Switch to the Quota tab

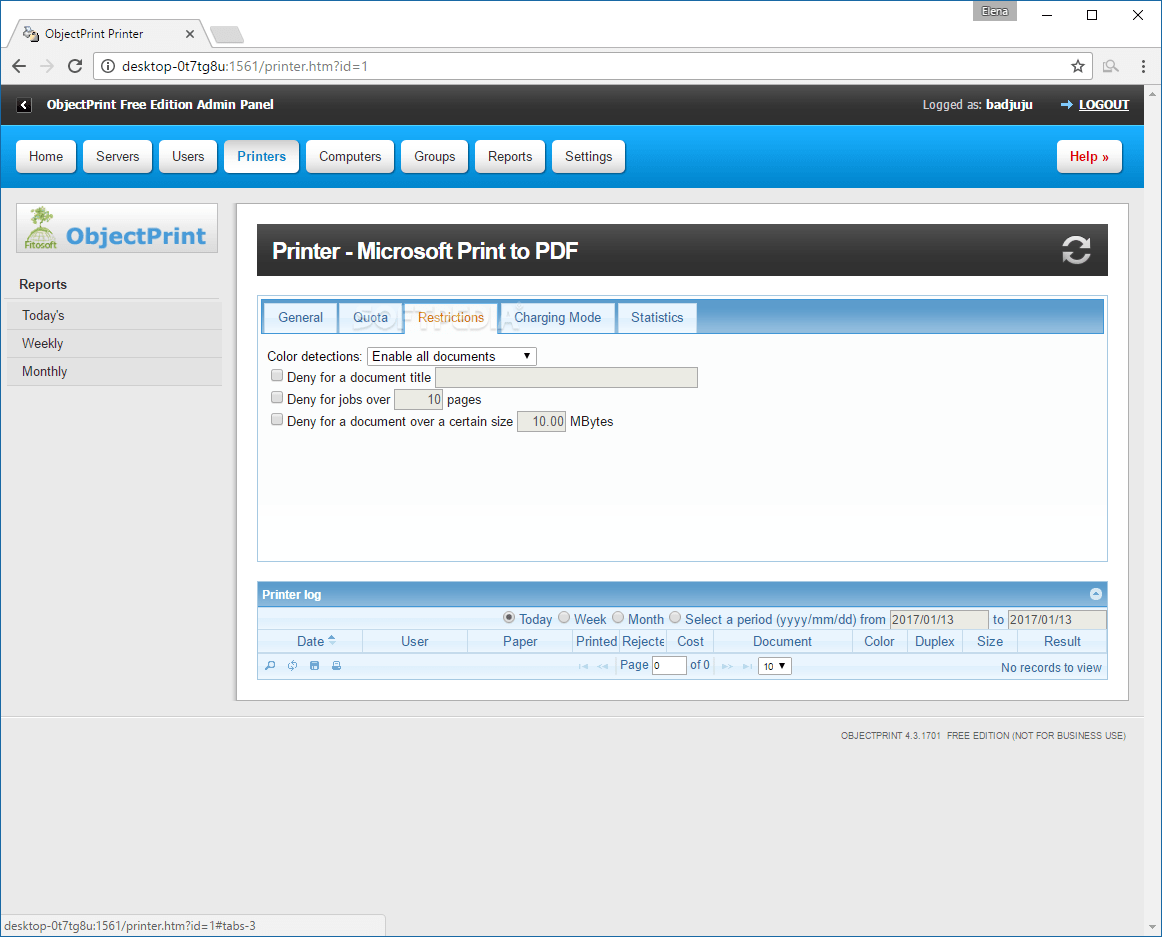371,317
